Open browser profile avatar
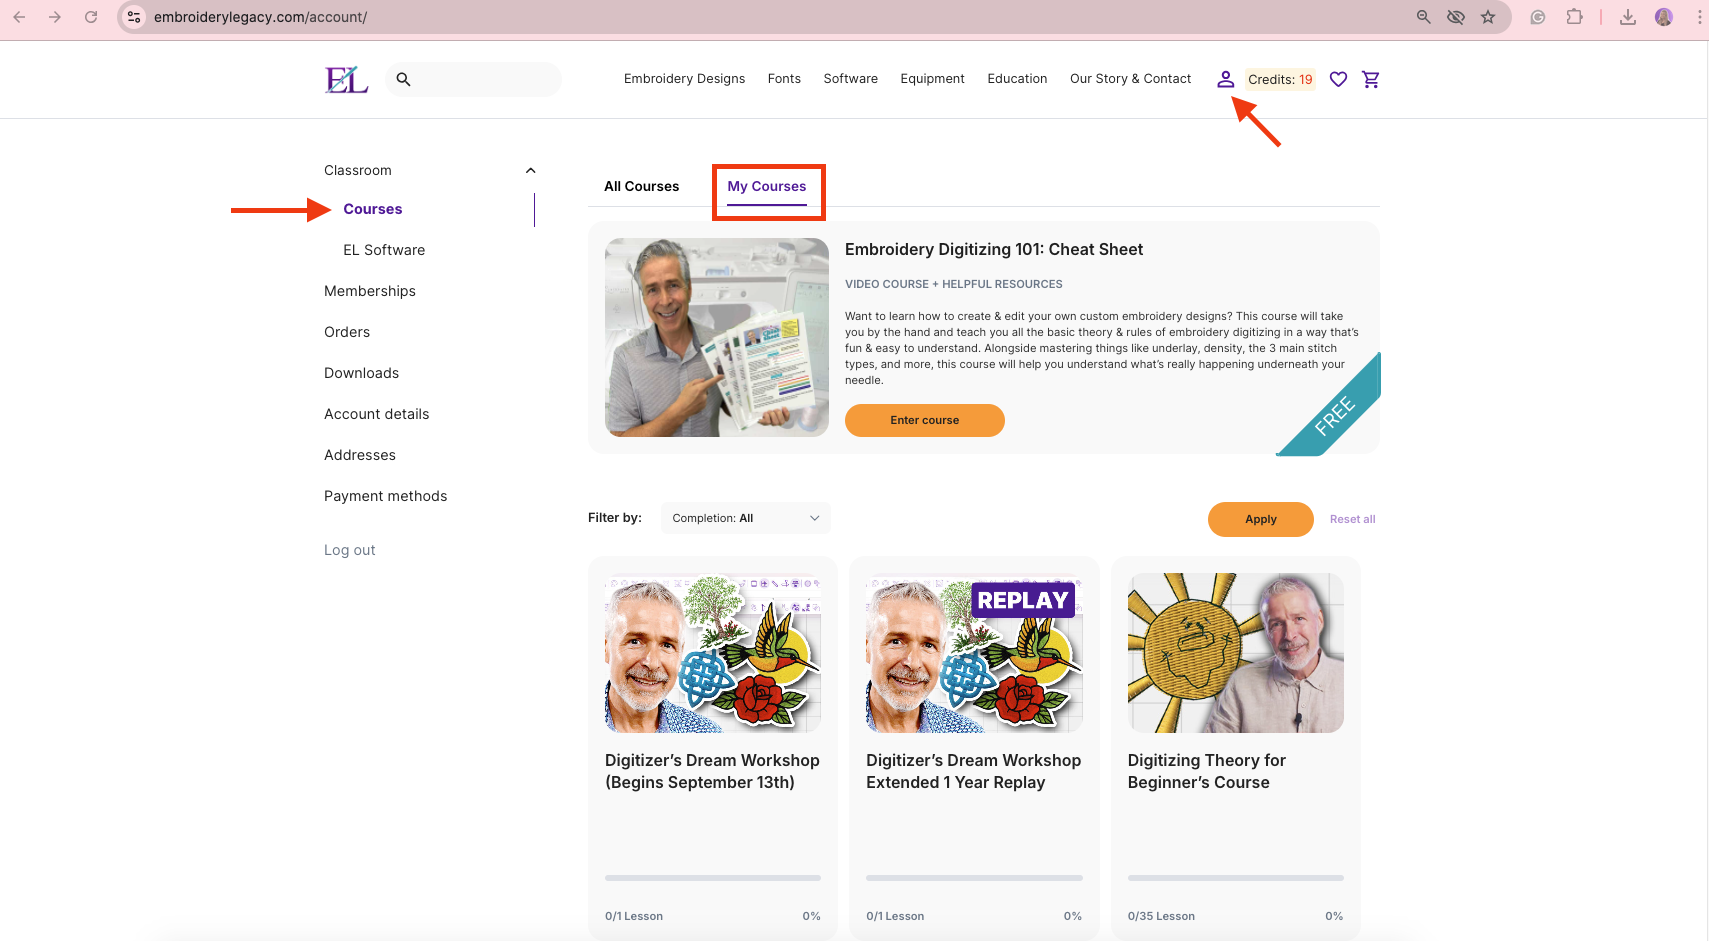The height and width of the screenshot is (941, 1709). (x=1664, y=17)
